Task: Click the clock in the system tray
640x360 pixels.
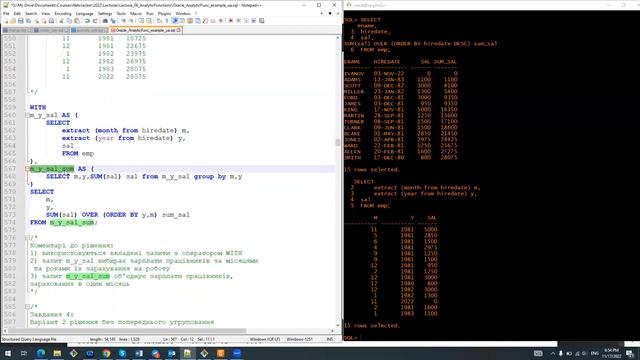Action: tap(611, 353)
